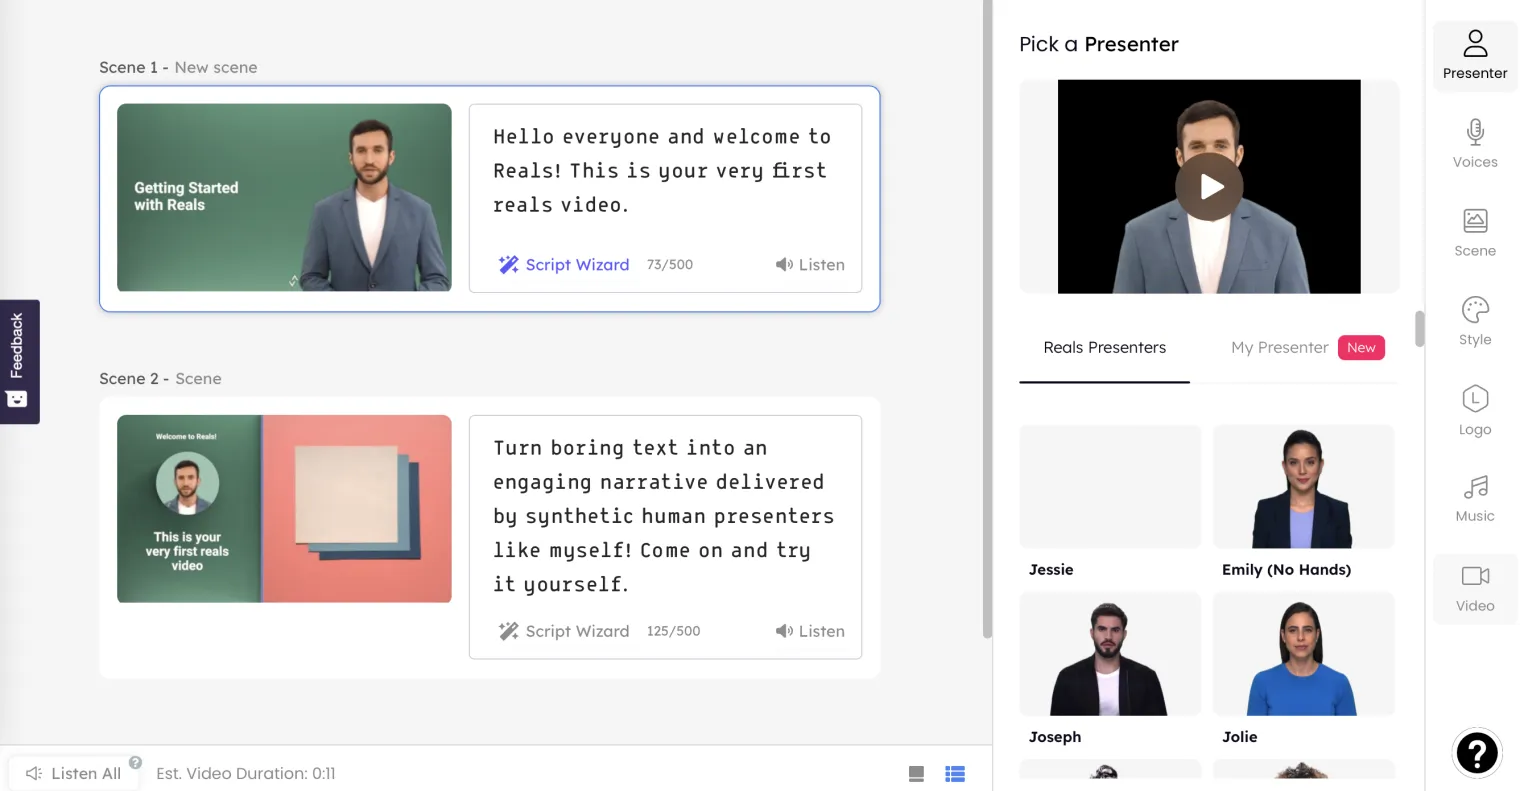
Task: Click the 'Est. Video Duration: 0:11' text
Action: 246,773
